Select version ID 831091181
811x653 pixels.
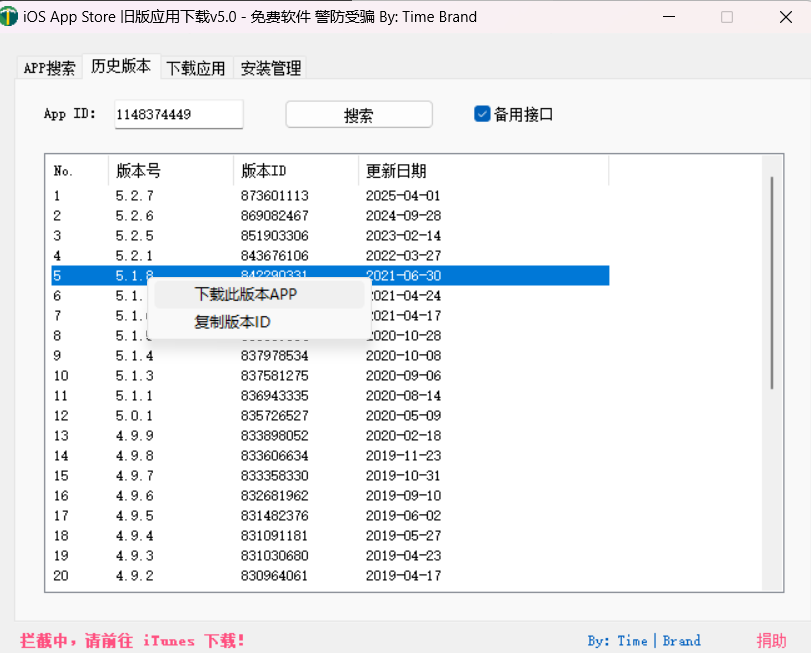[275, 536]
